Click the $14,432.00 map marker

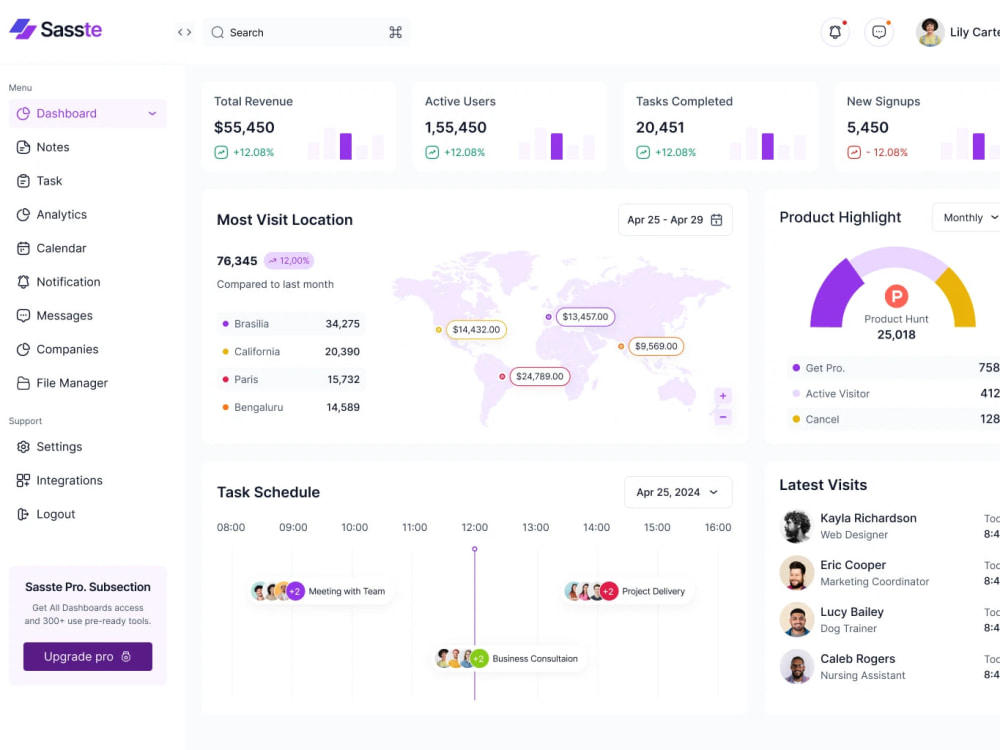tap(476, 330)
